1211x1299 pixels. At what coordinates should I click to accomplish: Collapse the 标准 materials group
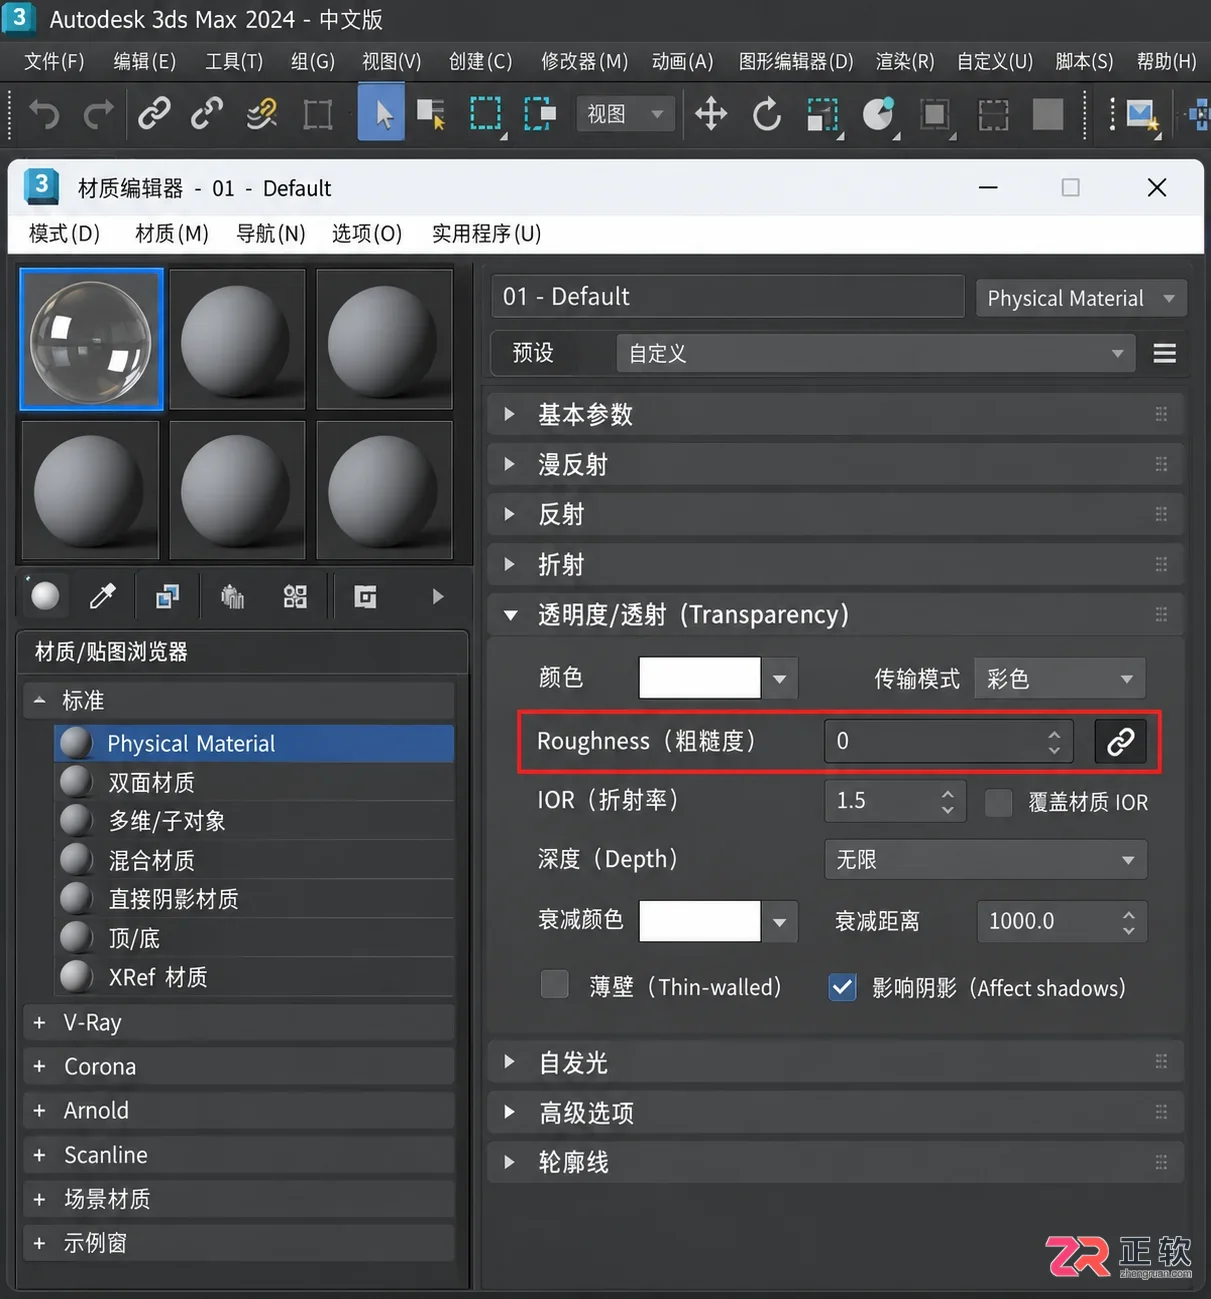[x=238, y=700]
